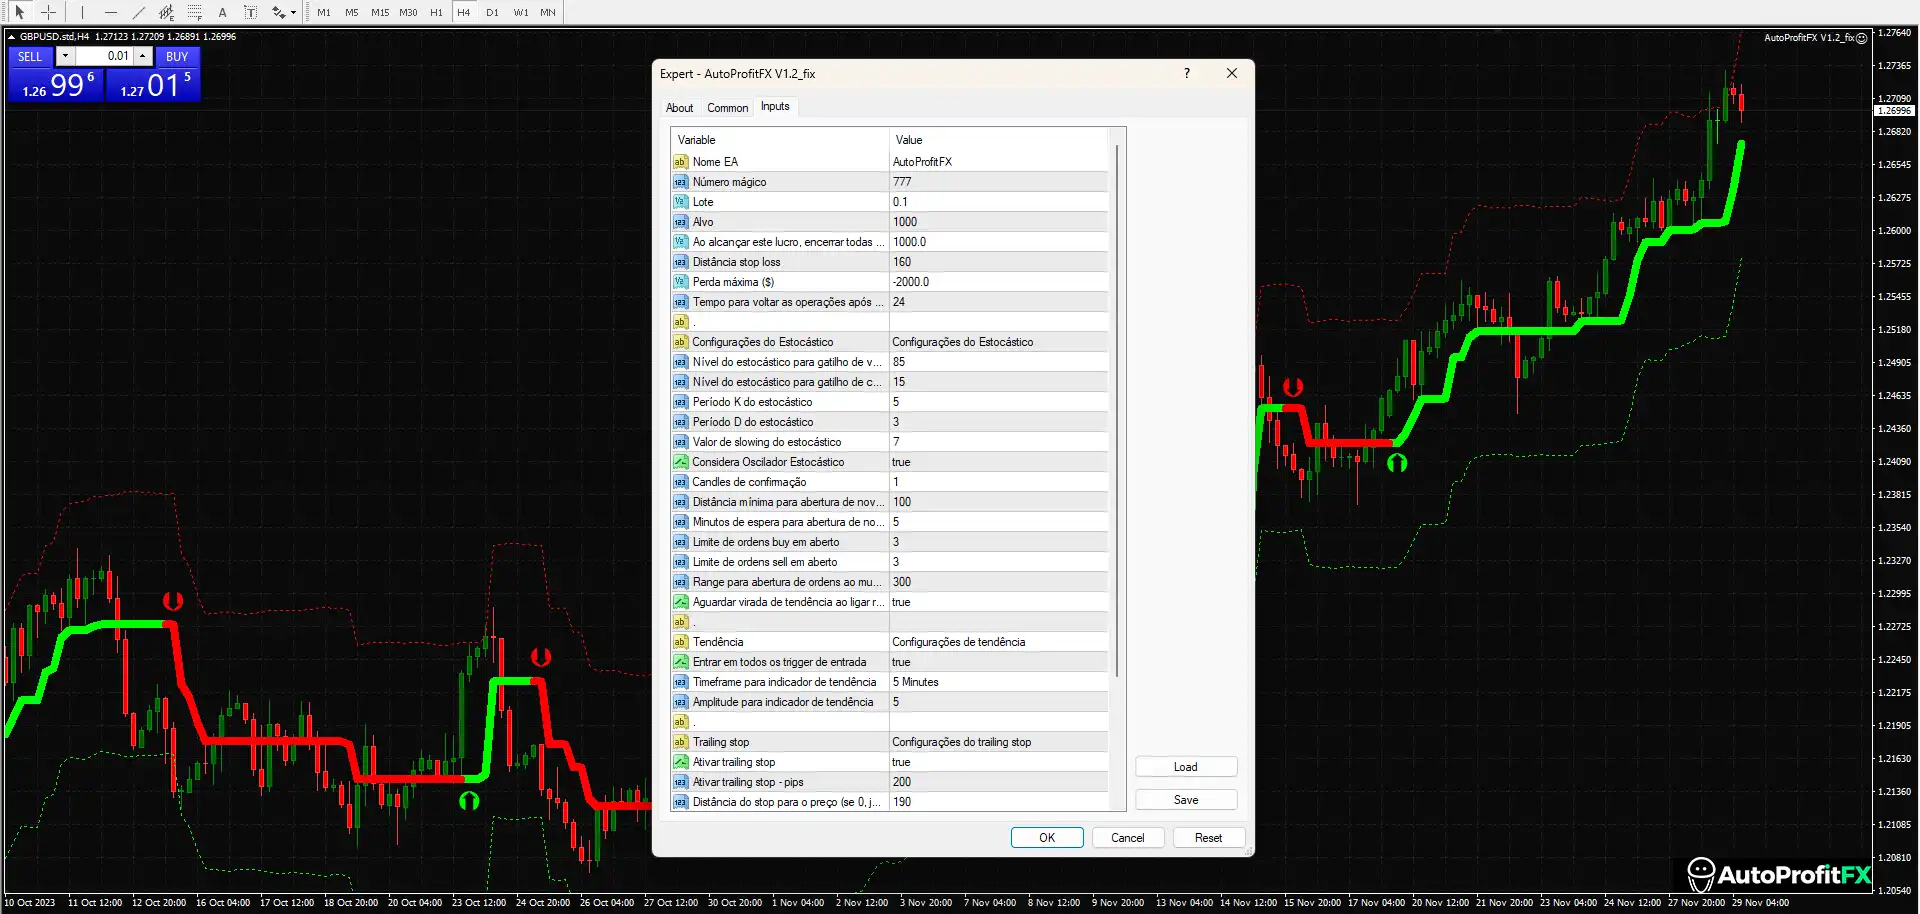Choose the Equidistant Channel tool

coord(166,12)
